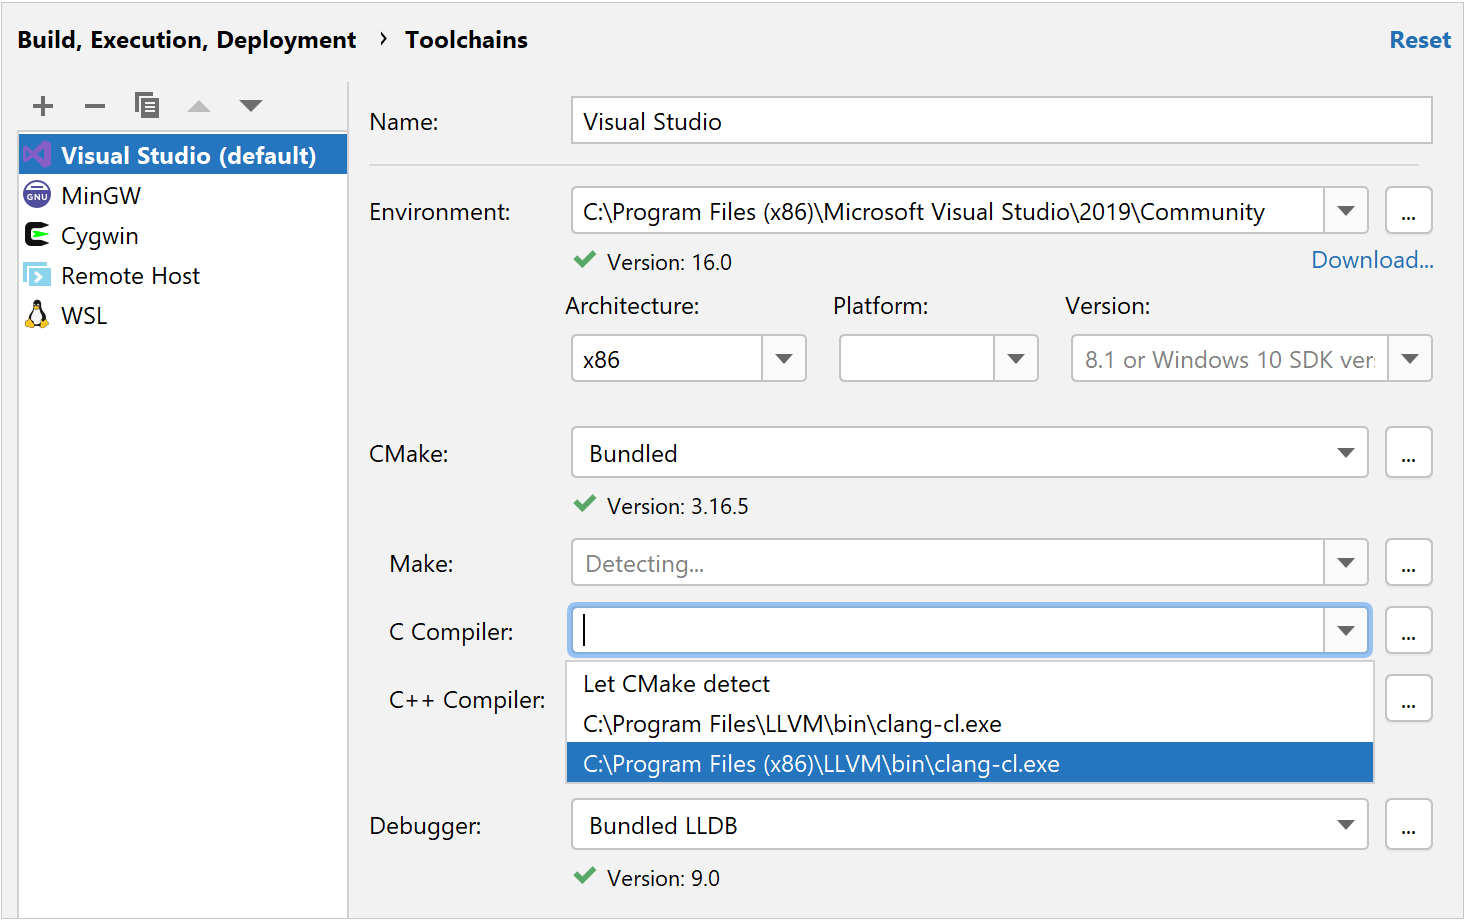Click the Make Detecting field

click(x=948, y=563)
